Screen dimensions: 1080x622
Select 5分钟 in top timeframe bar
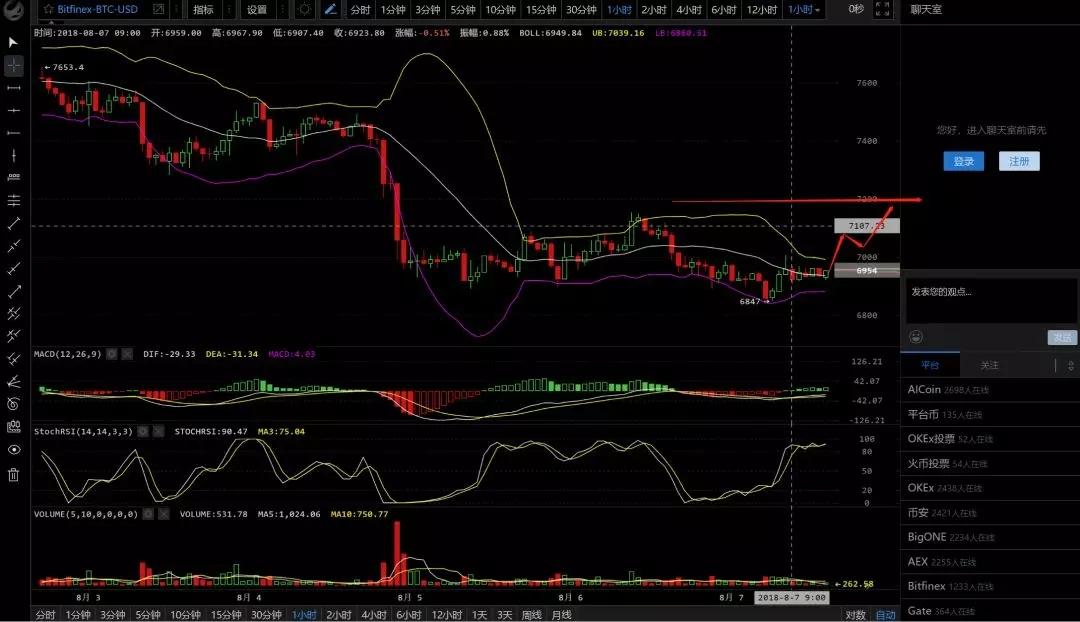click(463, 10)
